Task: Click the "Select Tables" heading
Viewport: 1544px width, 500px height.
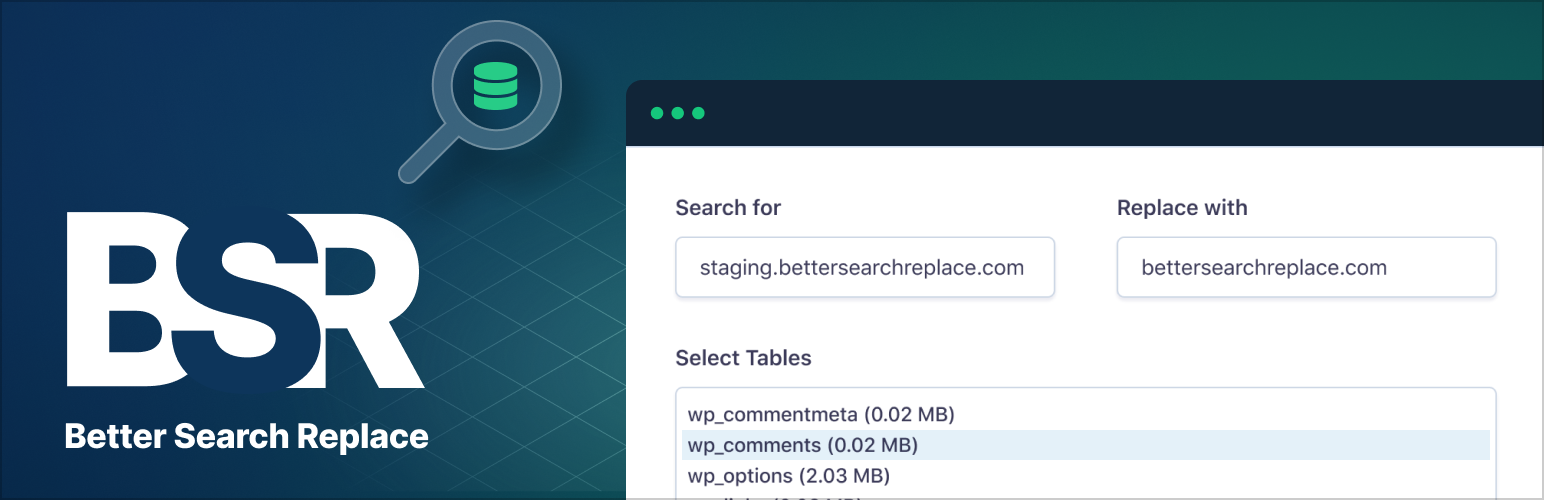Action: (743, 358)
